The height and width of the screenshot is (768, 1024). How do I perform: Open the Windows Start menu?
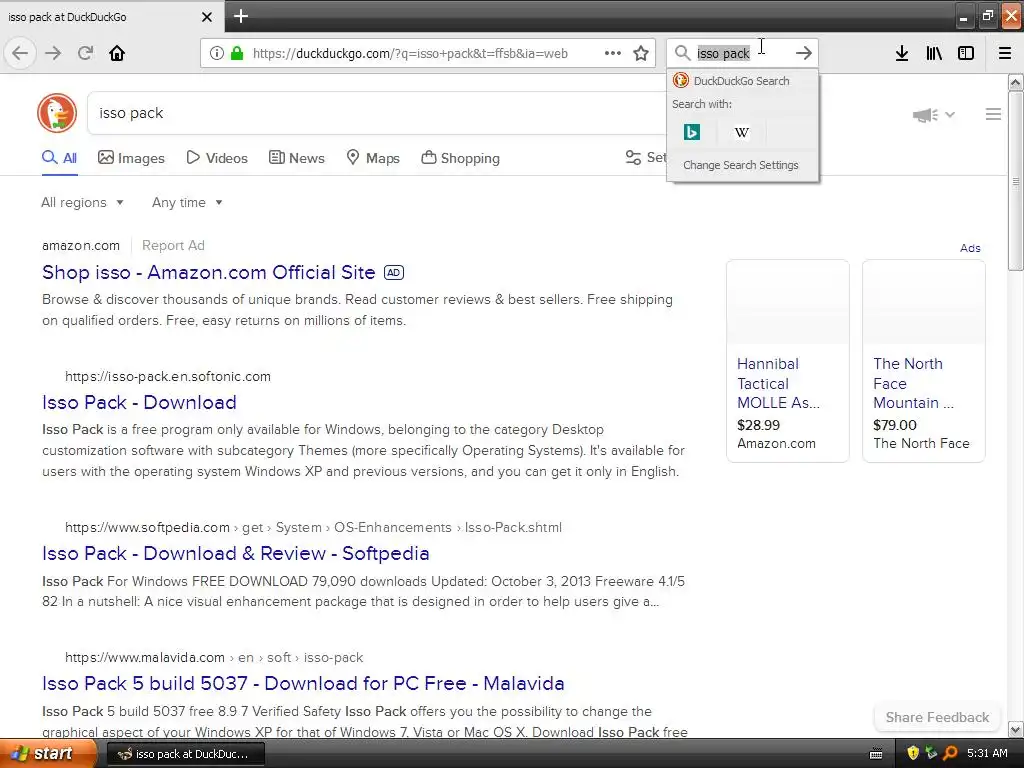[49, 754]
